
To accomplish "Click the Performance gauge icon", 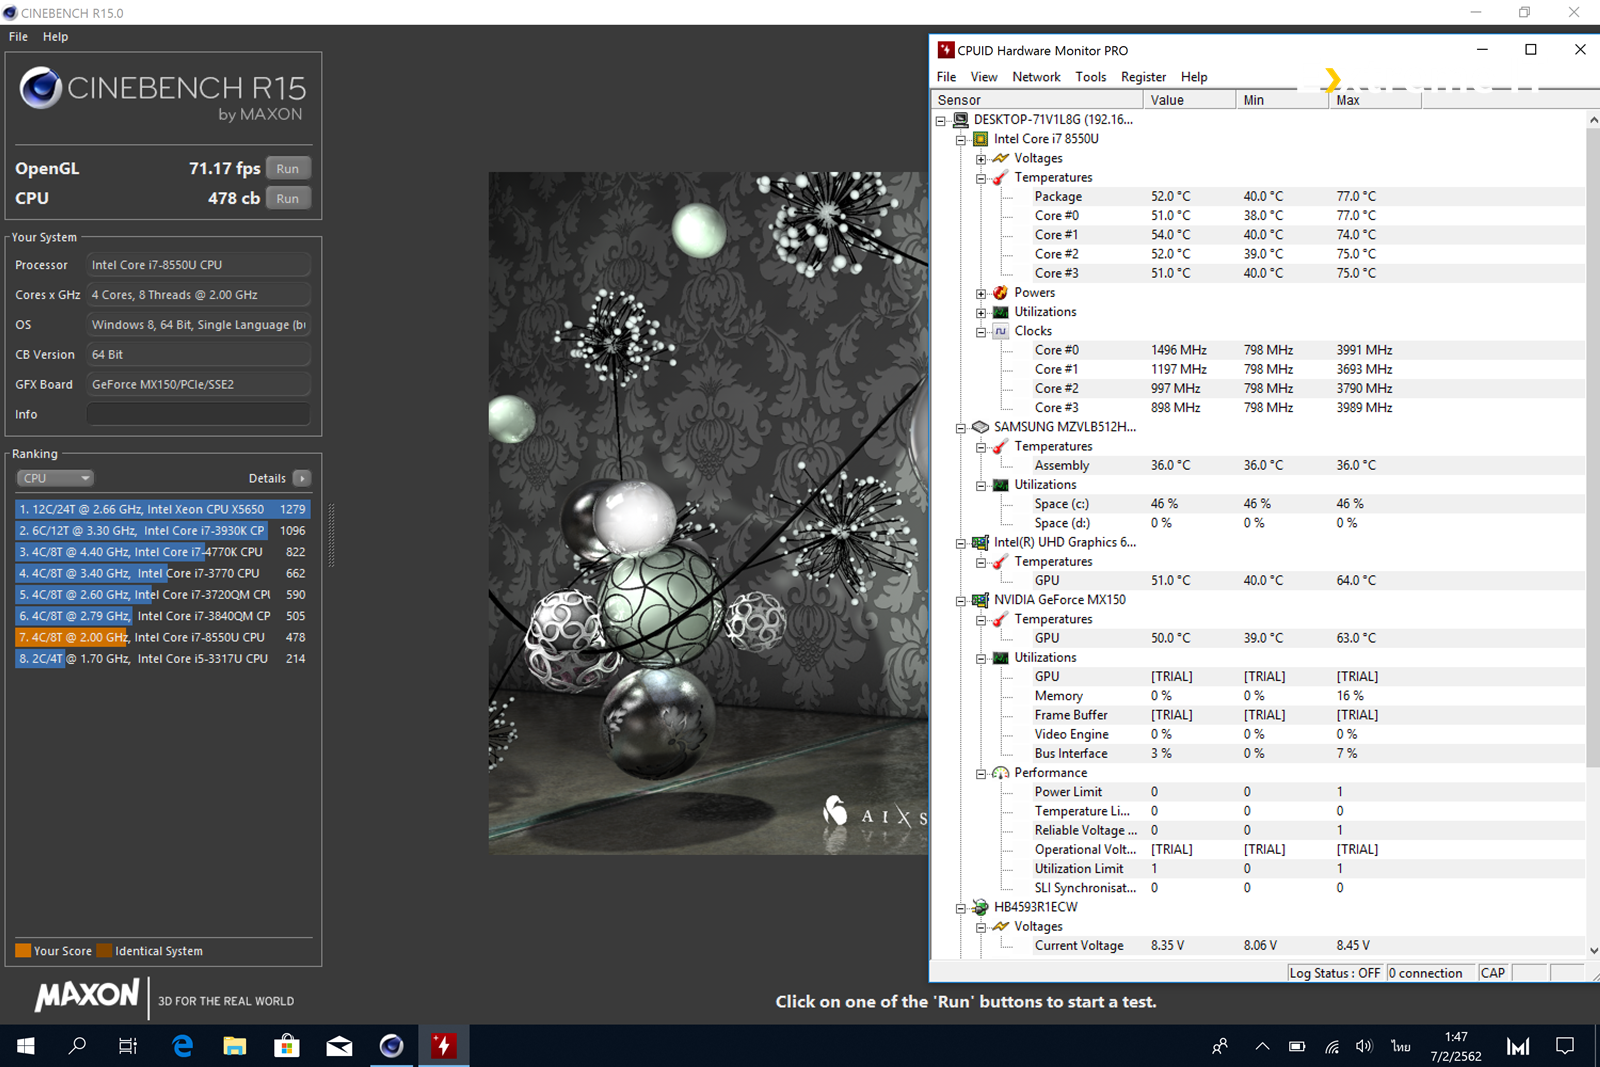I will pos(1000,773).
